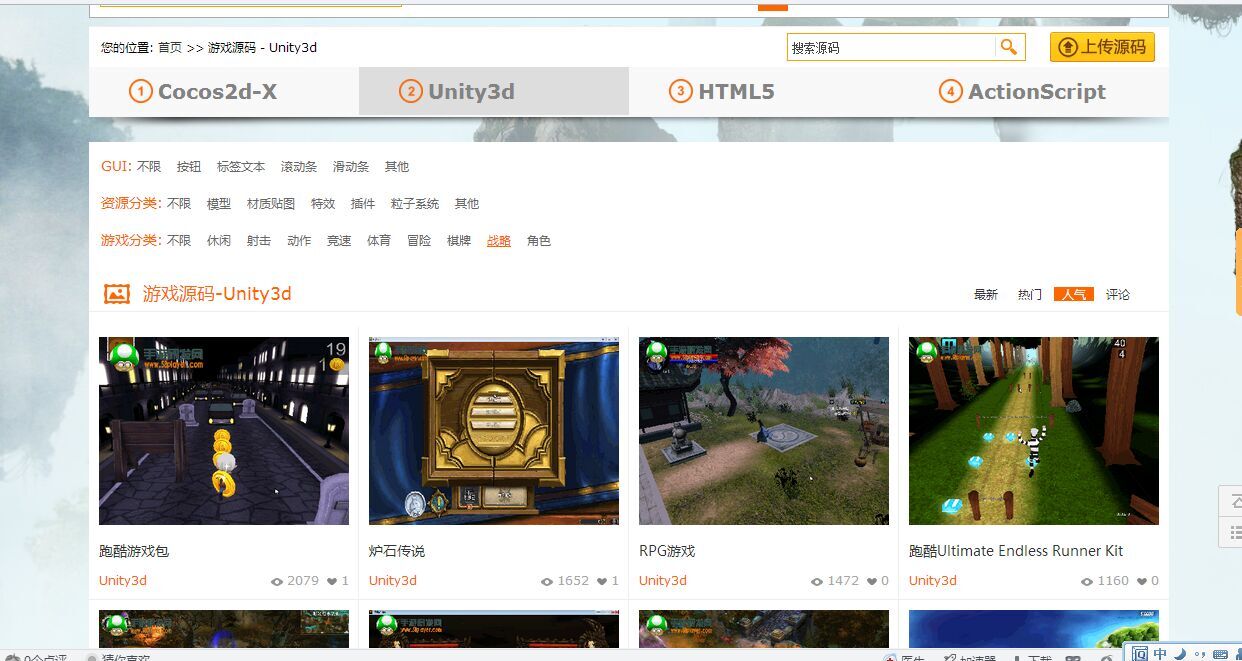Image resolution: width=1242 pixels, height=661 pixels.
Task: Click the IME moon icon
Action: [1181, 654]
